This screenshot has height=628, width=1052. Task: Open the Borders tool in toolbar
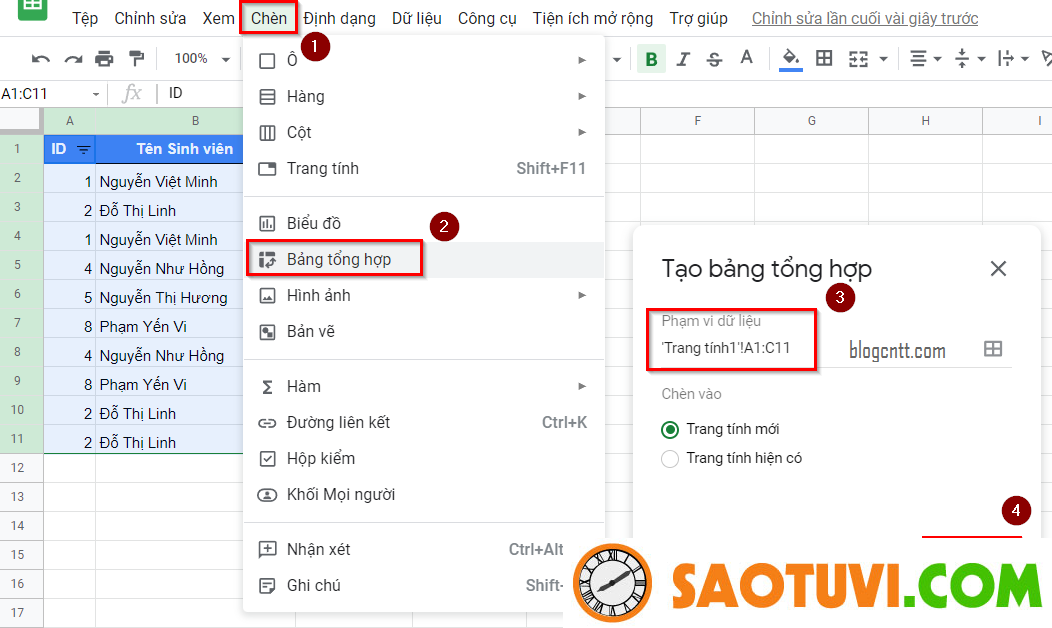click(x=824, y=59)
